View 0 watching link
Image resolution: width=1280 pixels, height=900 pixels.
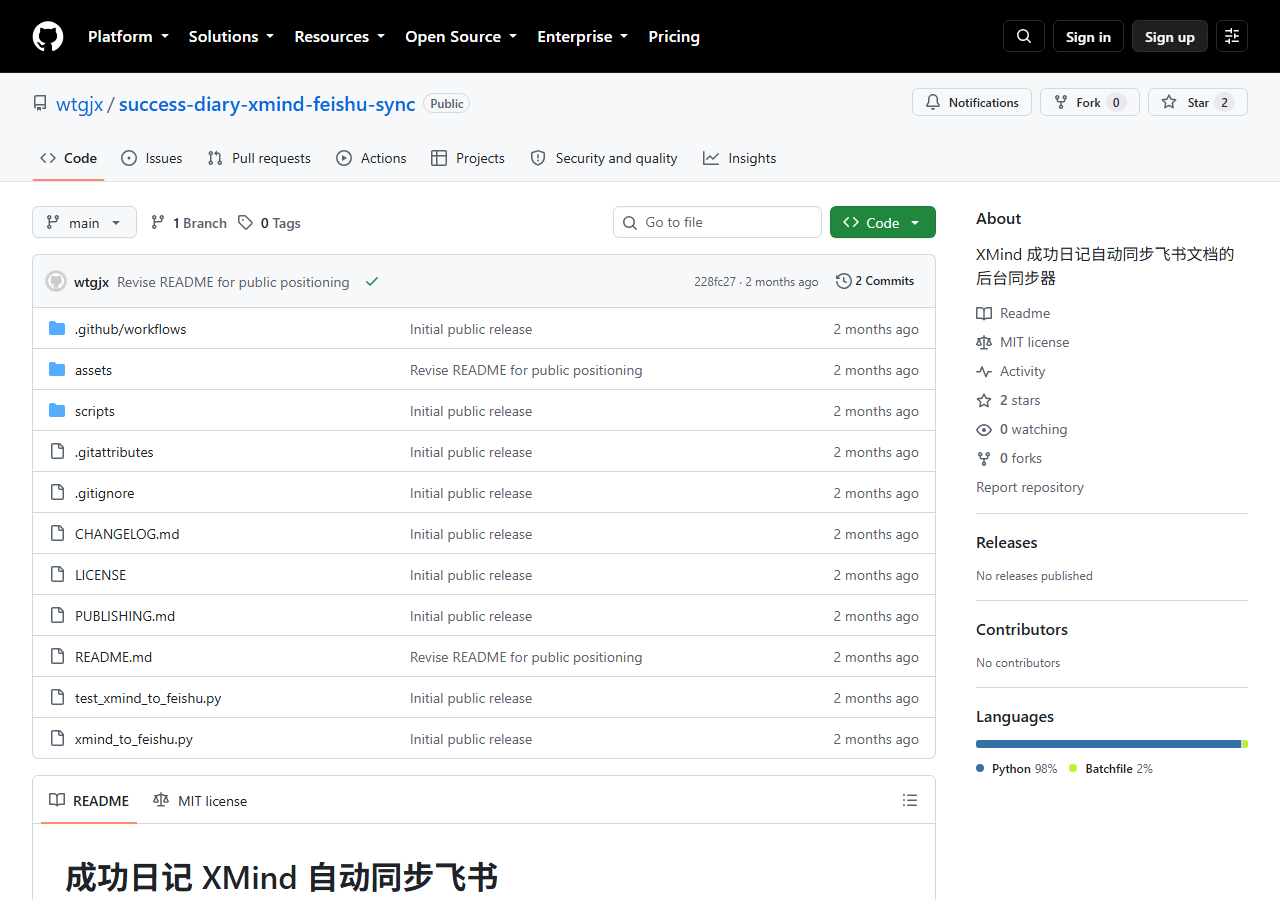(1022, 429)
